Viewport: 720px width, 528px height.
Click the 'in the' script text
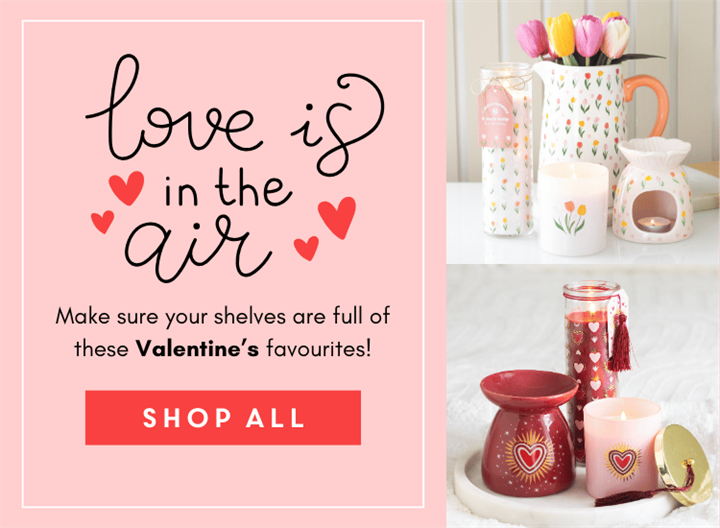pyautogui.click(x=227, y=188)
